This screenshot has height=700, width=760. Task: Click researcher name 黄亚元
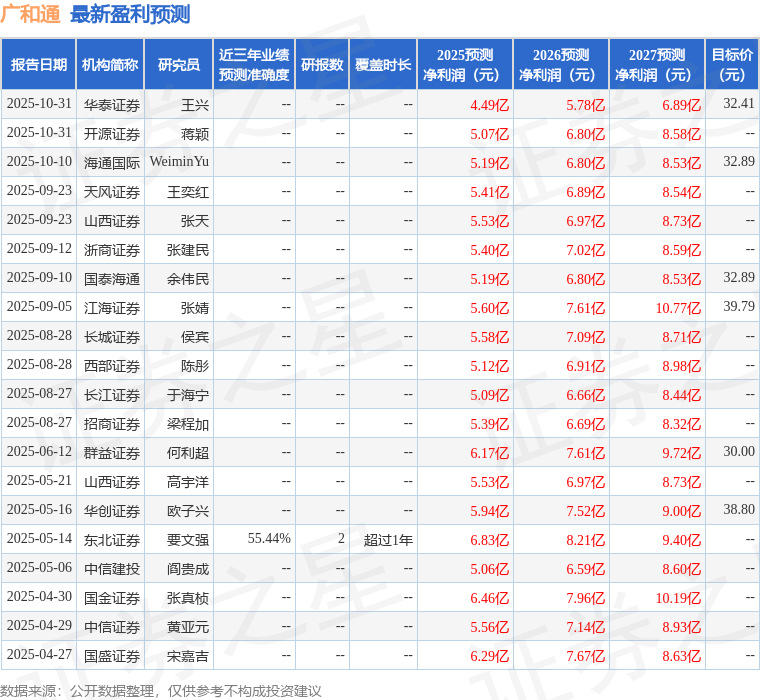(x=188, y=627)
